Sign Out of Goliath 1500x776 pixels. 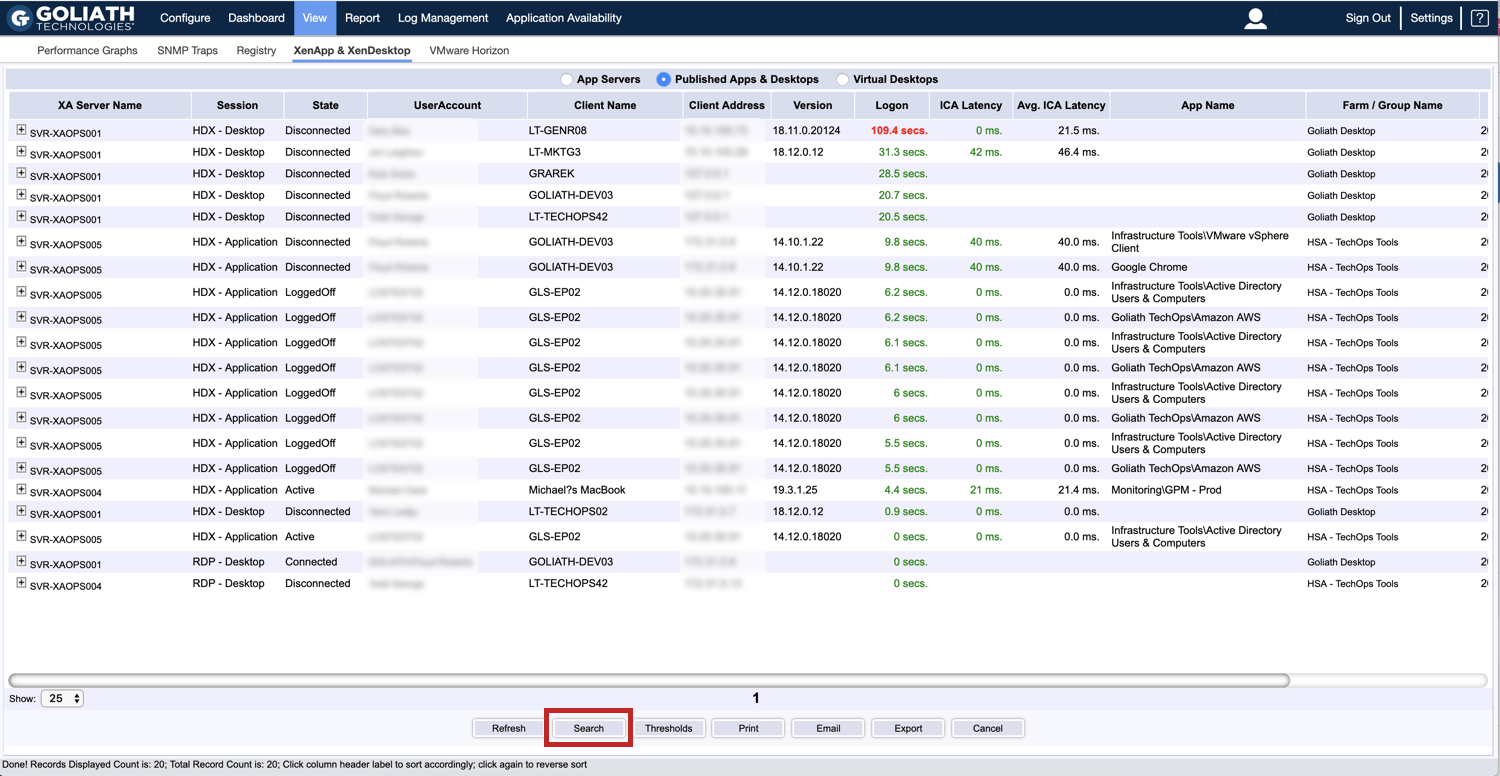click(x=1367, y=17)
